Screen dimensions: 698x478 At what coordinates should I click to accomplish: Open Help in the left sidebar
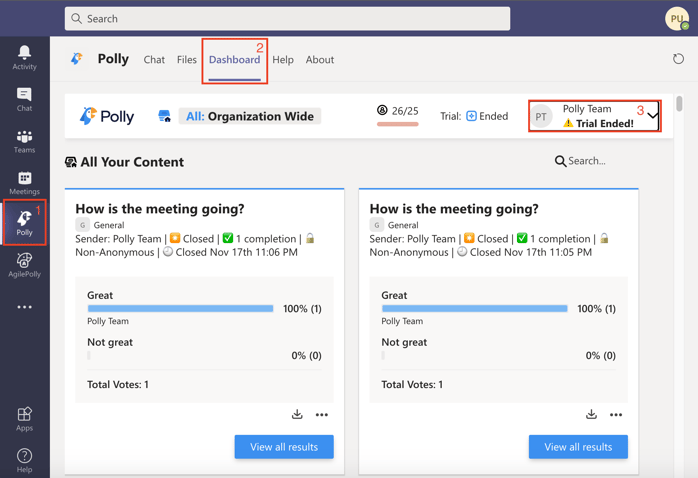coord(24,461)
